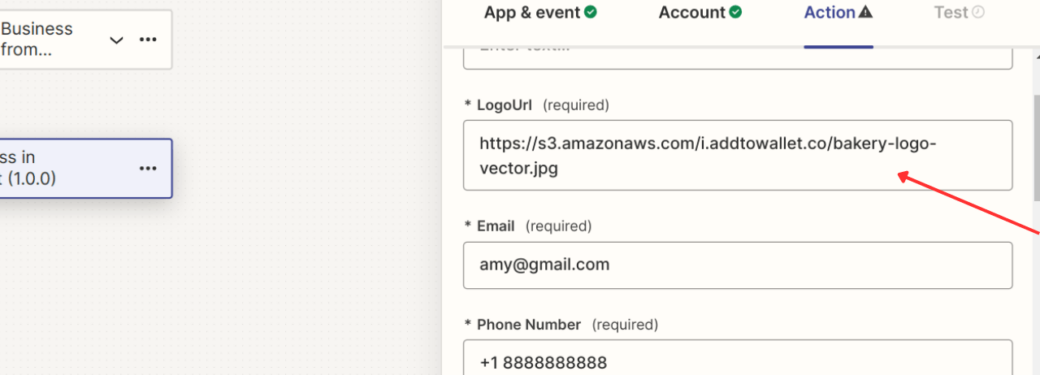Focus the Email field containing amy@gmail.com
1040x375 pixels.
[x=738, y=265]
